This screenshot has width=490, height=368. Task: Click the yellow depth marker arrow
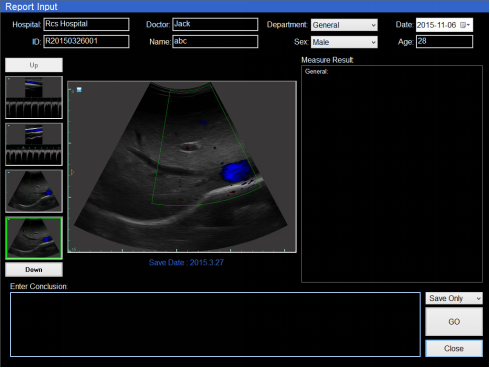tap(72, 172)
